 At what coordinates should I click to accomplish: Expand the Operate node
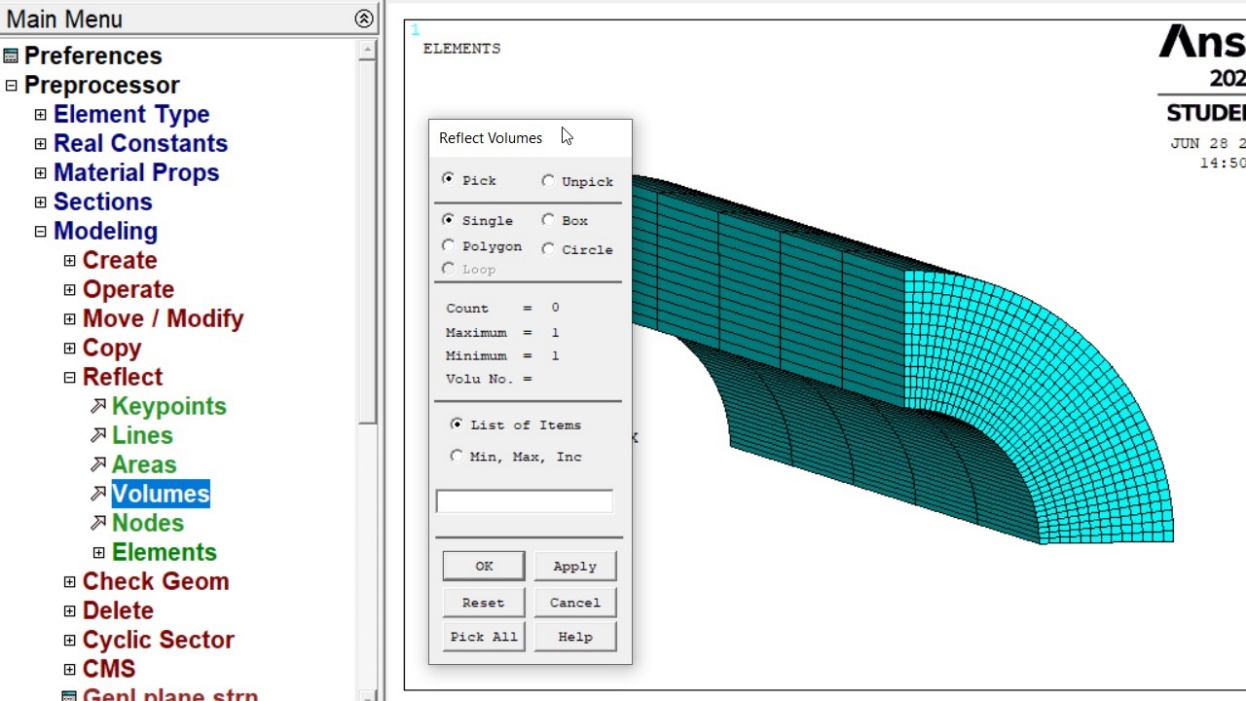69,290
